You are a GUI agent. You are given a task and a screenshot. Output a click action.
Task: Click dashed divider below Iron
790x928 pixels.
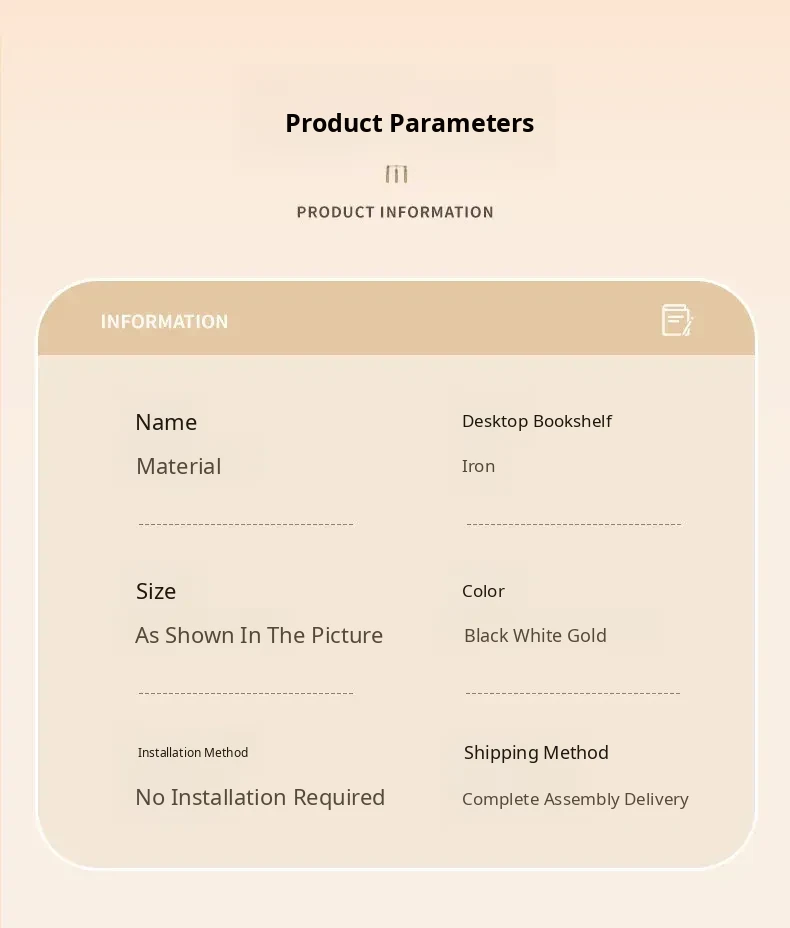click(x=573, y=524)
